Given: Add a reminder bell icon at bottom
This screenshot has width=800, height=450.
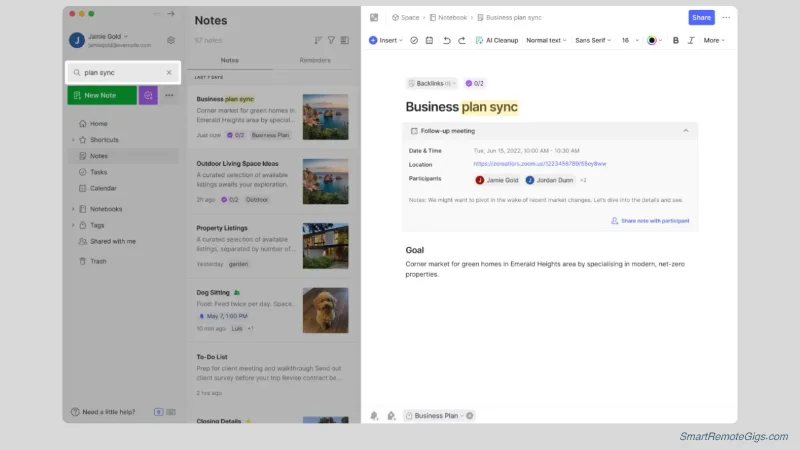Looking at the screenshot, I should click(374, 416).
